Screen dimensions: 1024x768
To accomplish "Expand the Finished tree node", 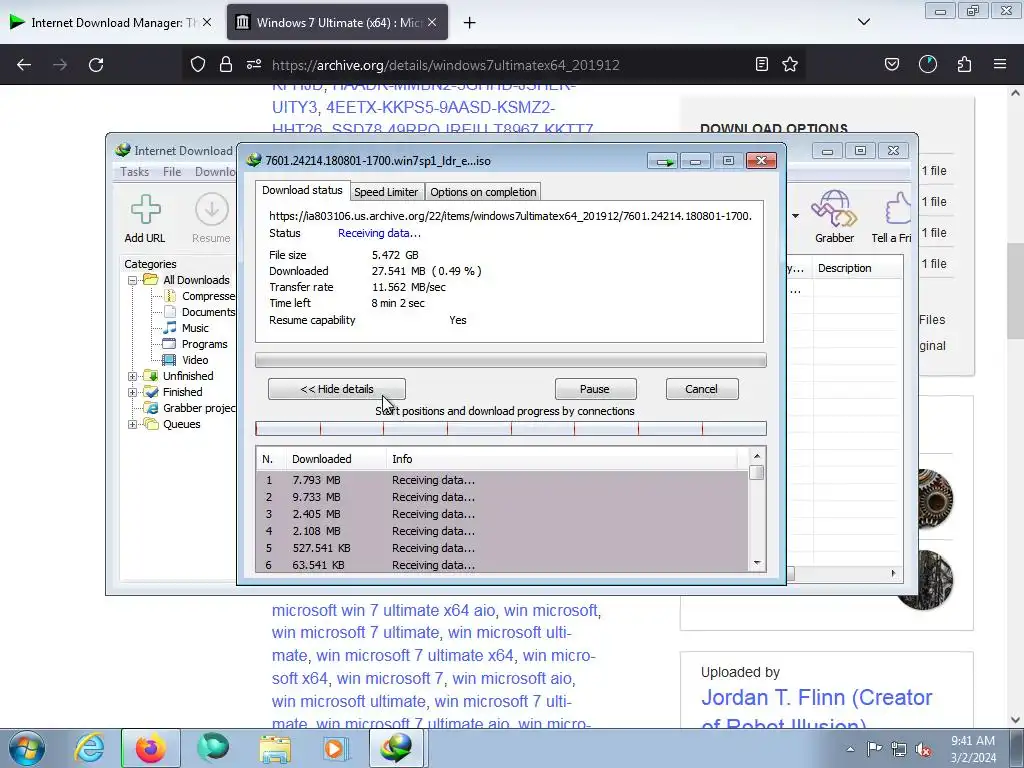I will [133, 392].
